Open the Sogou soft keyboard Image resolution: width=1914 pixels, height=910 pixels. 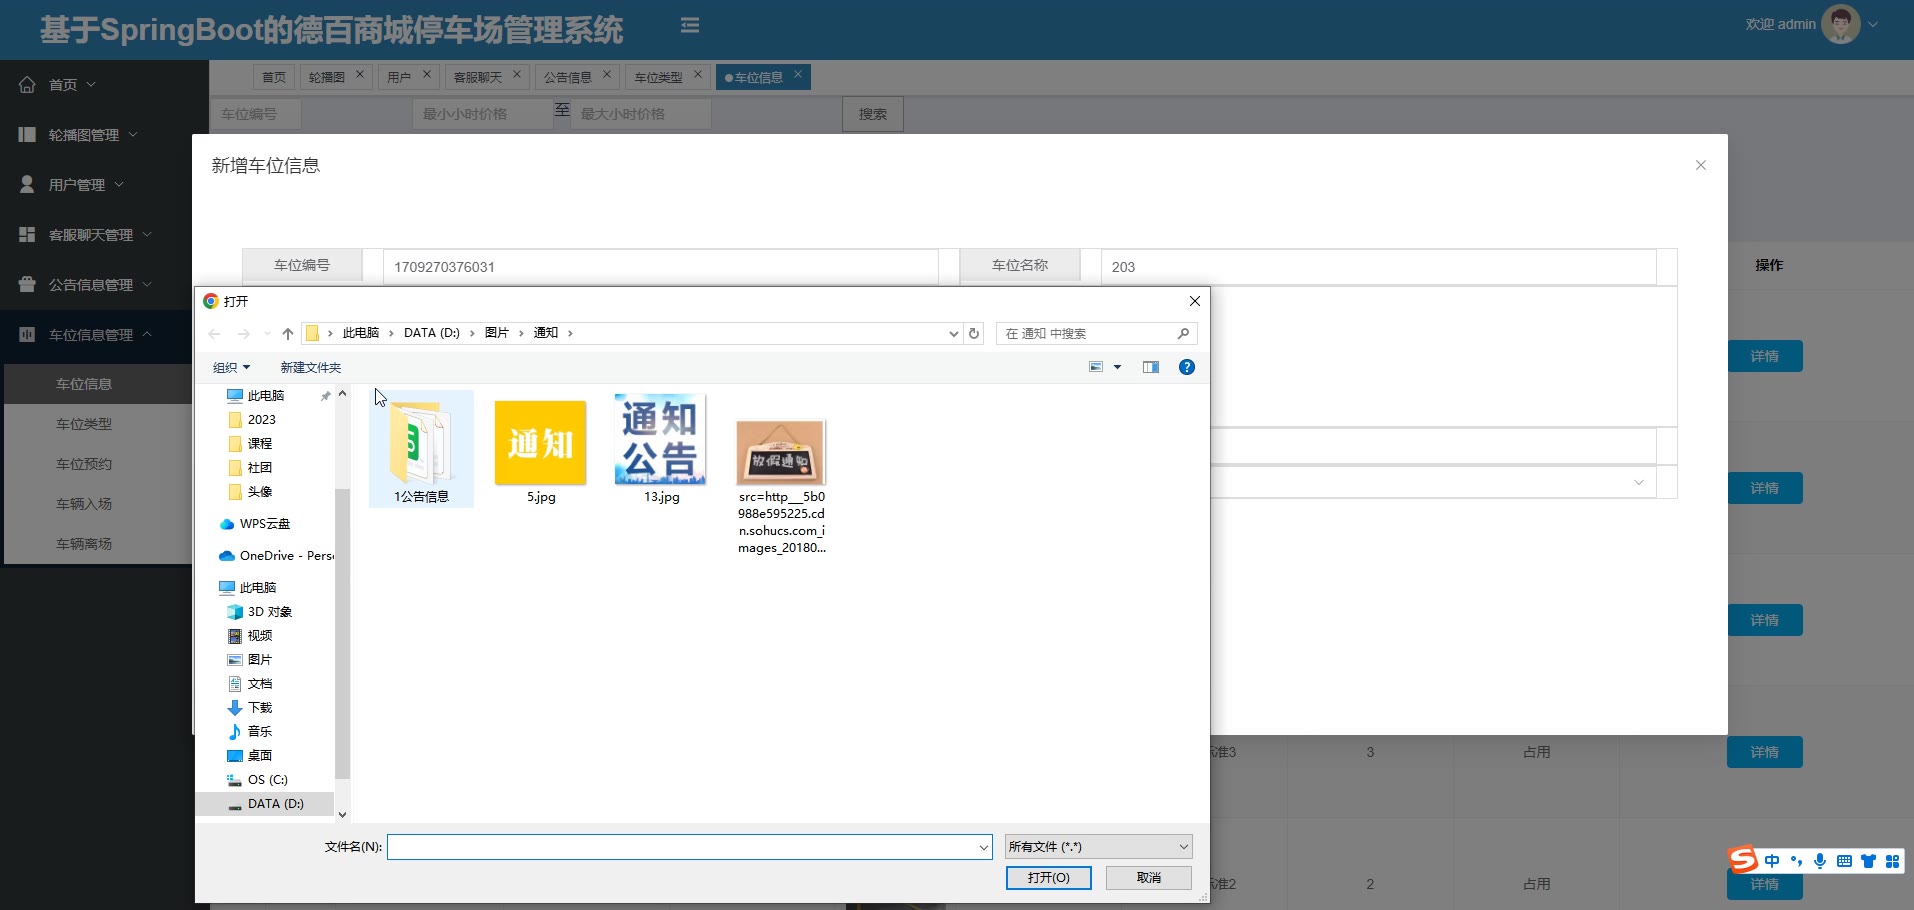click(x=1844, y=861)
